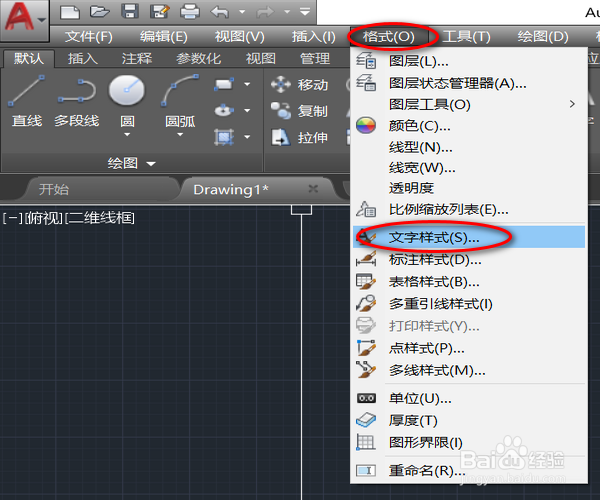Click the 移动 move tool
This screenshot has height=500, width=600.
coord(300,85)
